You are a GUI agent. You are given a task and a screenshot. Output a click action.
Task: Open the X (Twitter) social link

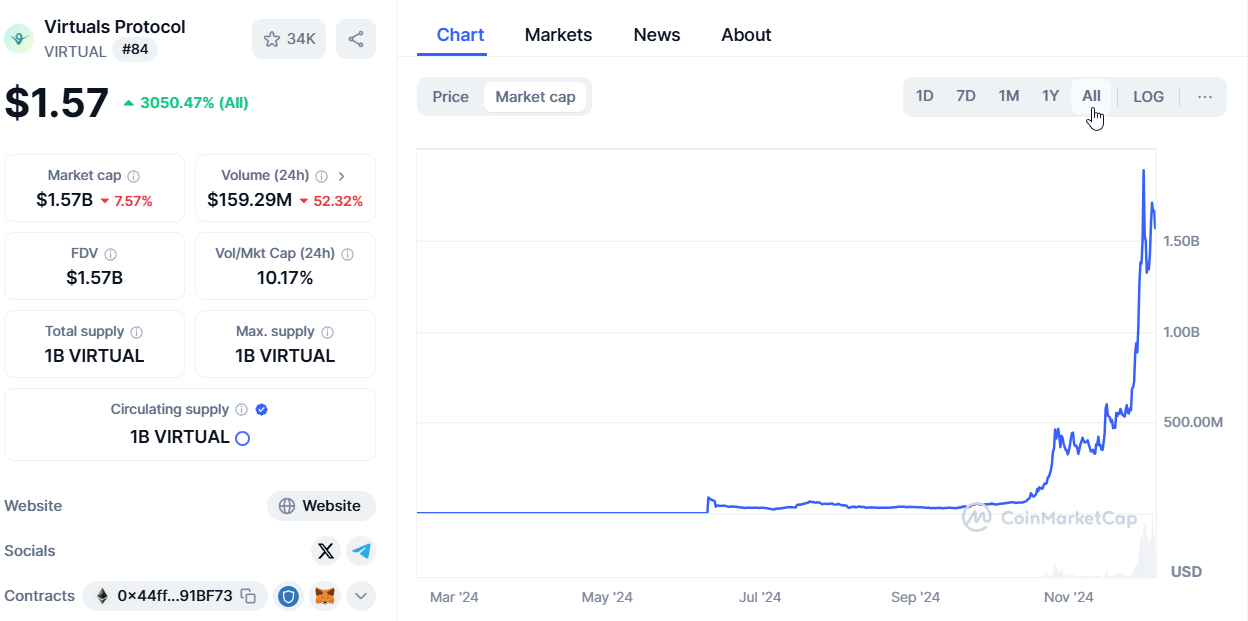[326, 551]
